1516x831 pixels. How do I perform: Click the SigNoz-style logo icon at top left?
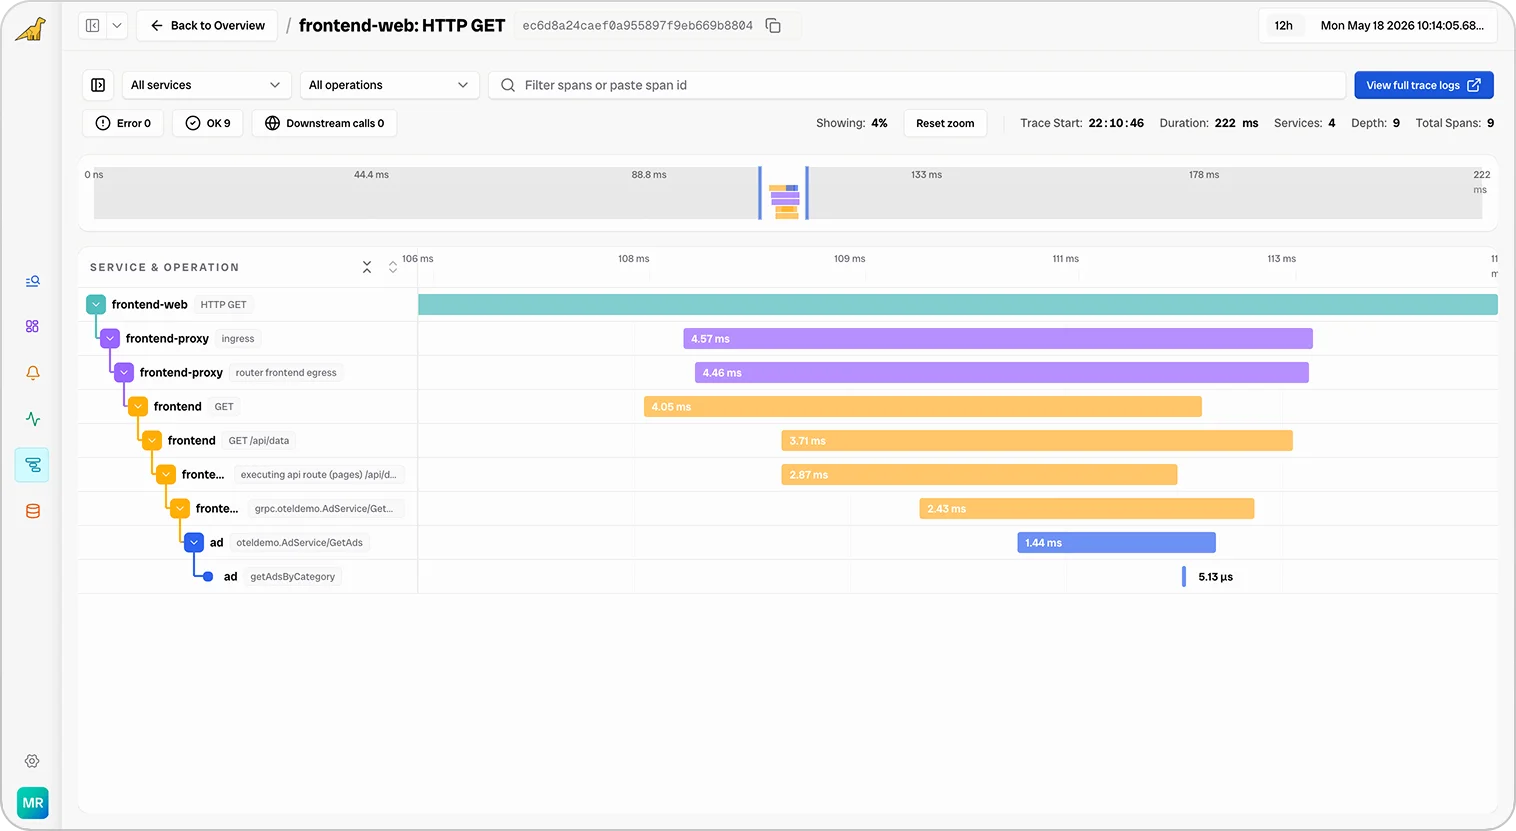coord(31,29)
